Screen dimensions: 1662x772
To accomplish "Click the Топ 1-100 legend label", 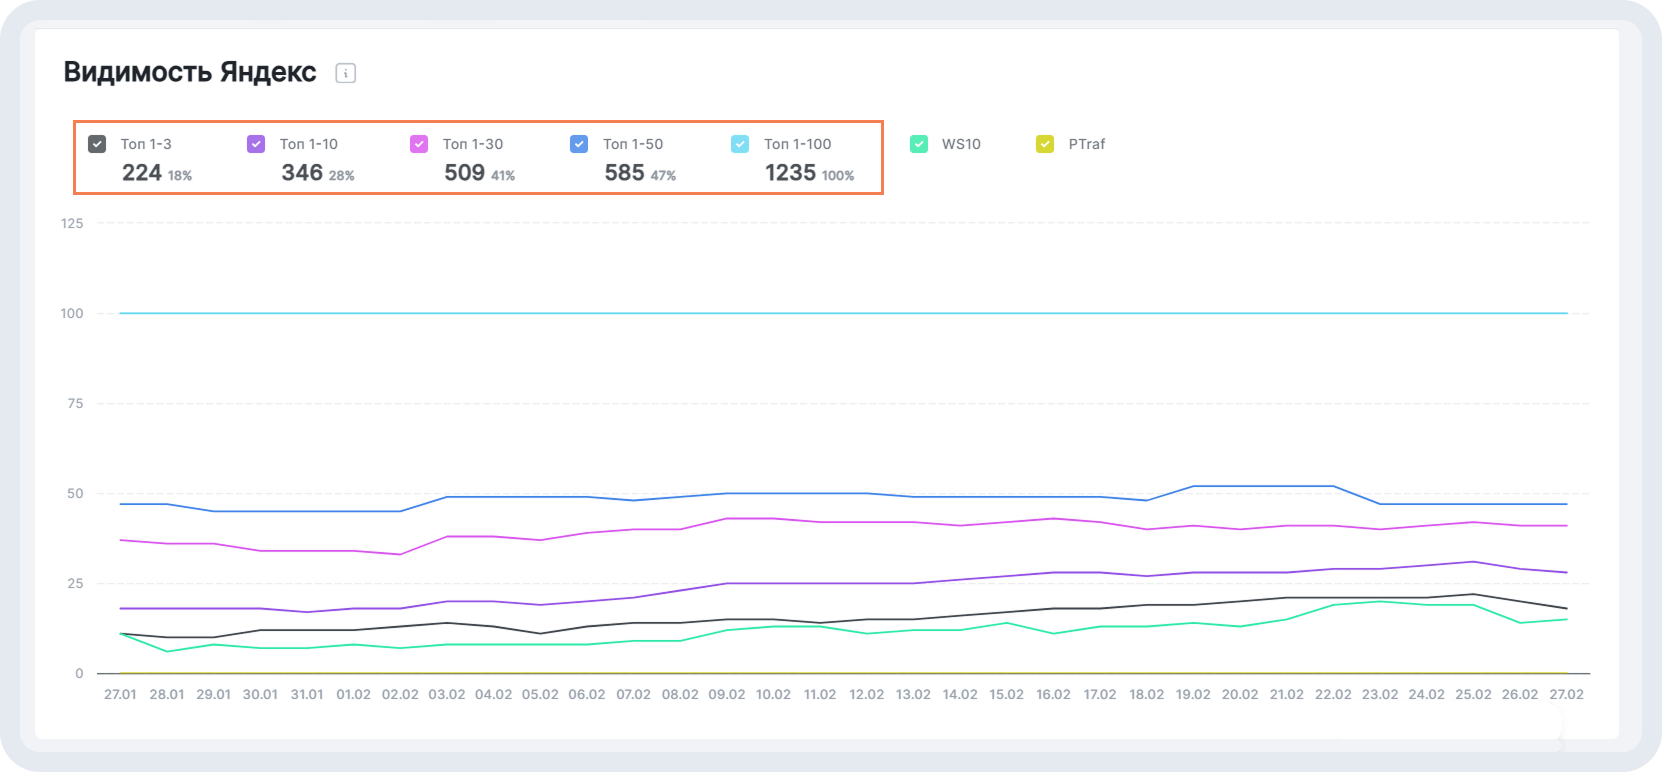I will pos(798,144).
